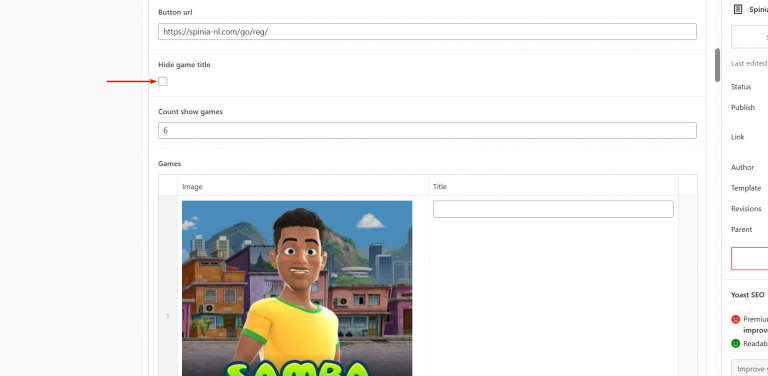Click the Link label in sidebar
The height and width of the screenshot is (376, 768).
coord(738,137)
